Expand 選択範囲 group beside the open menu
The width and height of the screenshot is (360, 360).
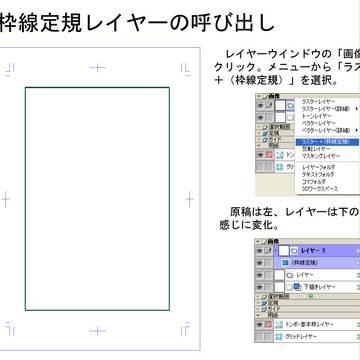[x=259, y=127]
